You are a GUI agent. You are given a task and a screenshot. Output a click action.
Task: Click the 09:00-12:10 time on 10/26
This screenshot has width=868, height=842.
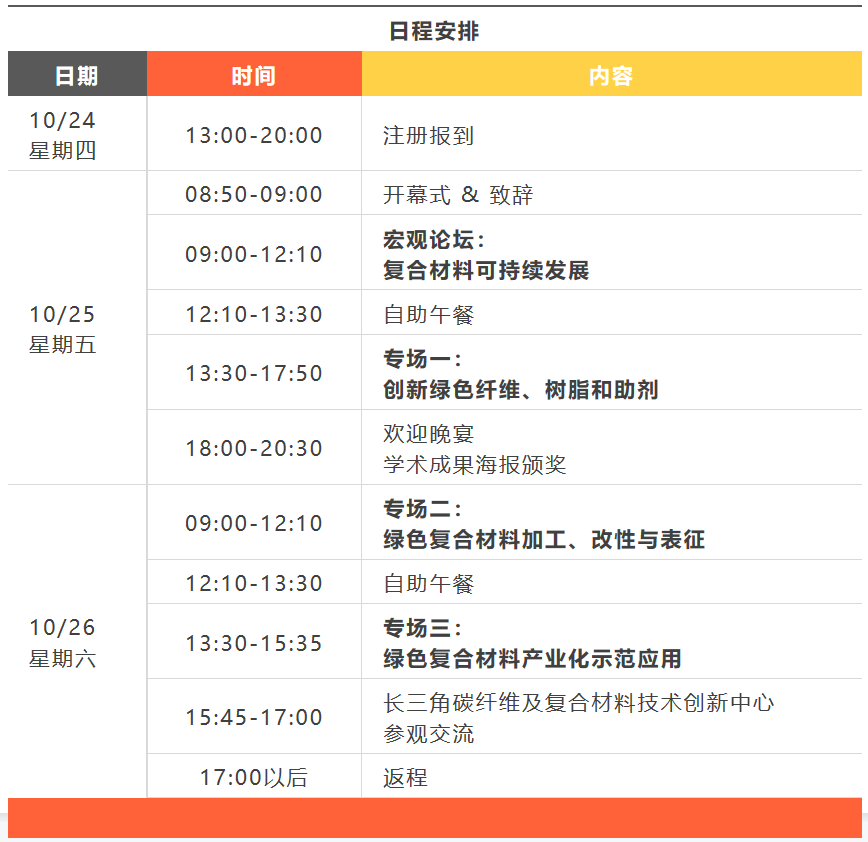(254, 523)
